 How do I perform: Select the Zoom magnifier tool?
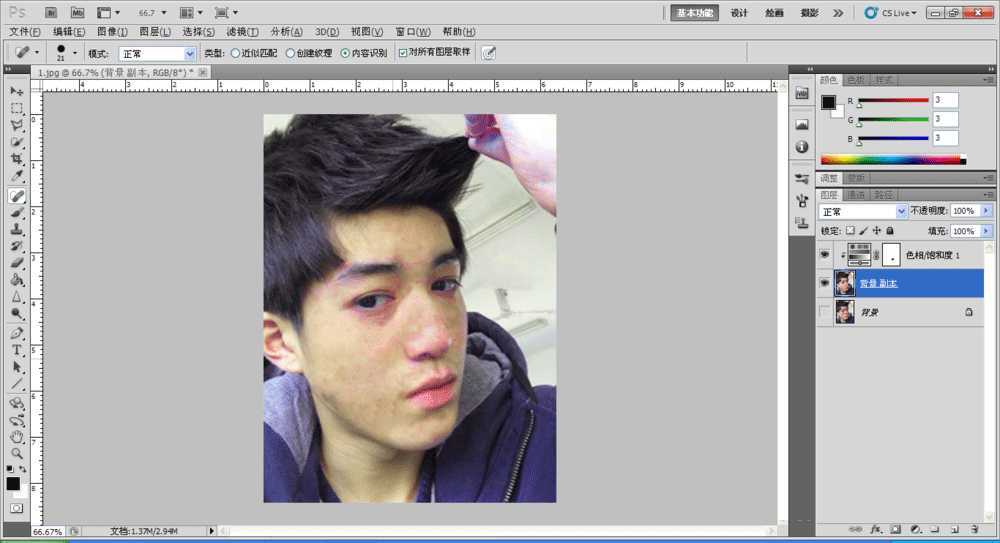[17, 453]
